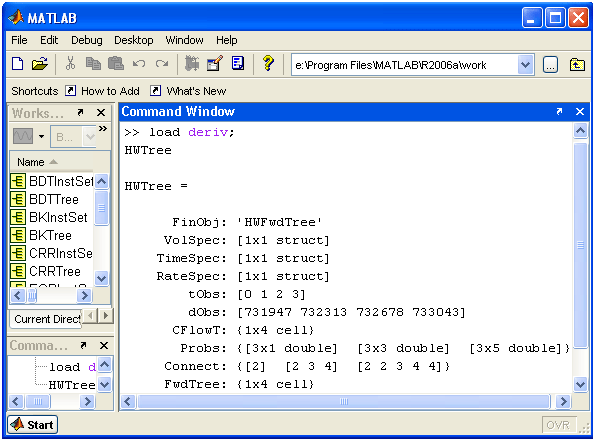This screenshot has height=441, width=595.
Task: Click the How to Add shortcut icon
Action: point(70,91)
